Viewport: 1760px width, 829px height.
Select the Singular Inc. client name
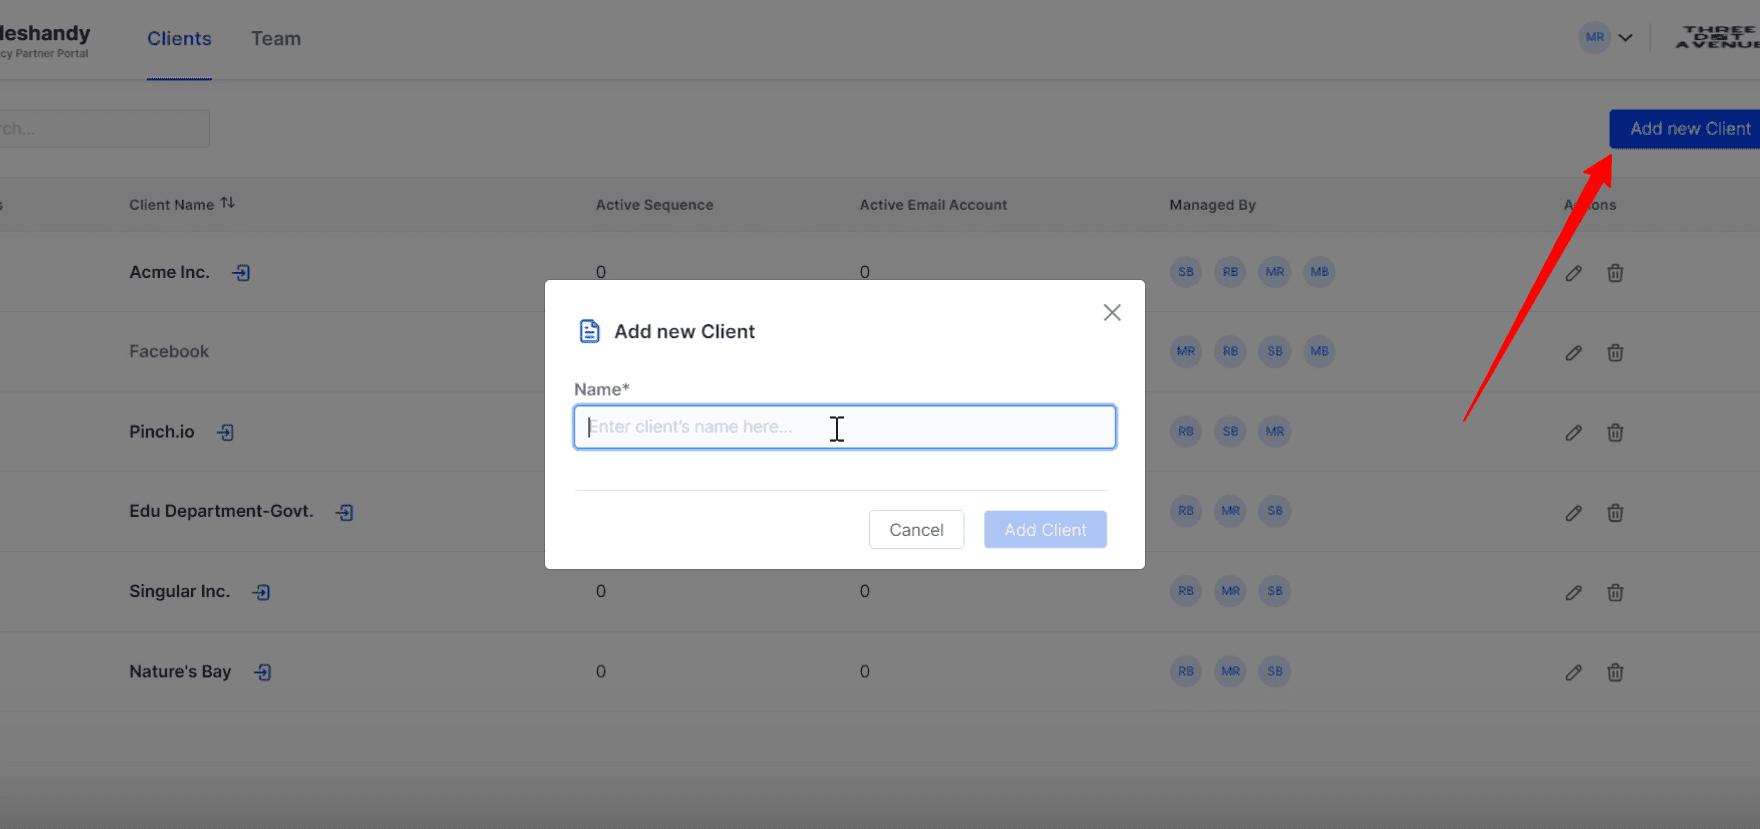pyautogui.click(x=179, y=592)
